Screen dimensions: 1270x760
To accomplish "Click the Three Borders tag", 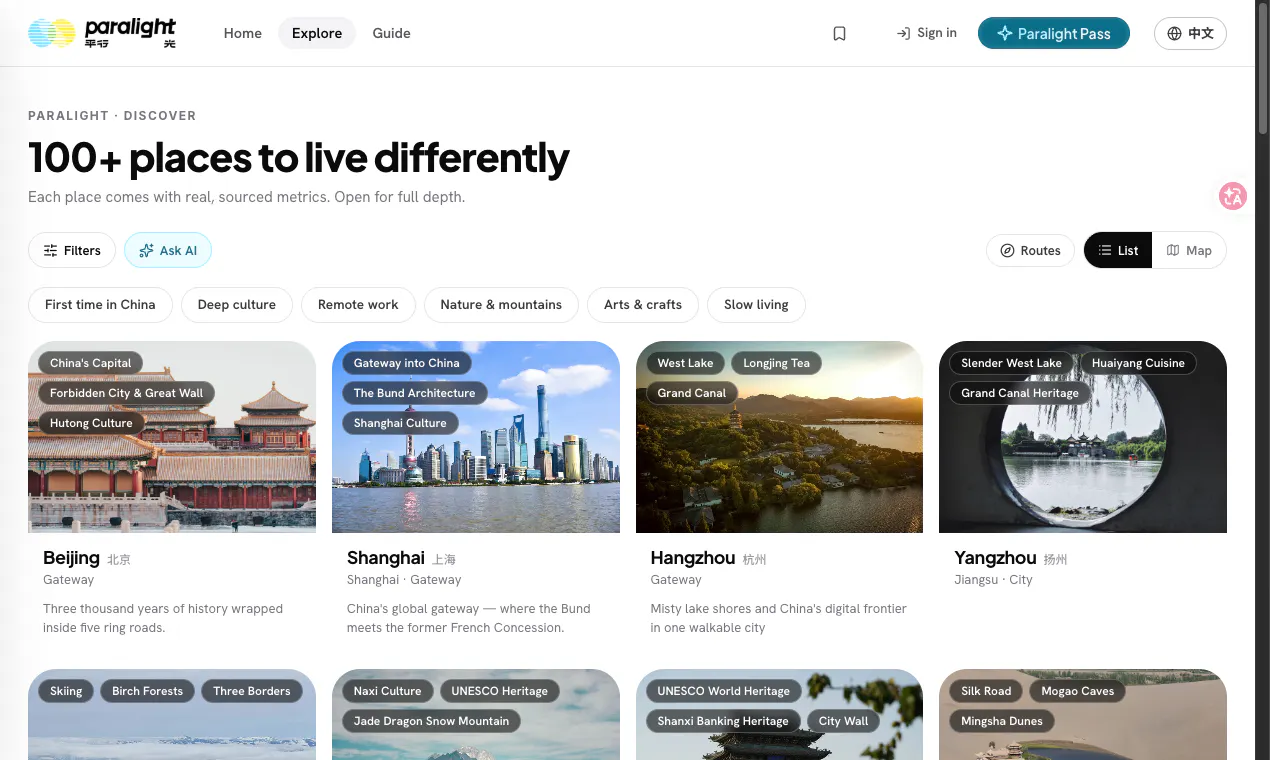I will [x=252, y=691].
